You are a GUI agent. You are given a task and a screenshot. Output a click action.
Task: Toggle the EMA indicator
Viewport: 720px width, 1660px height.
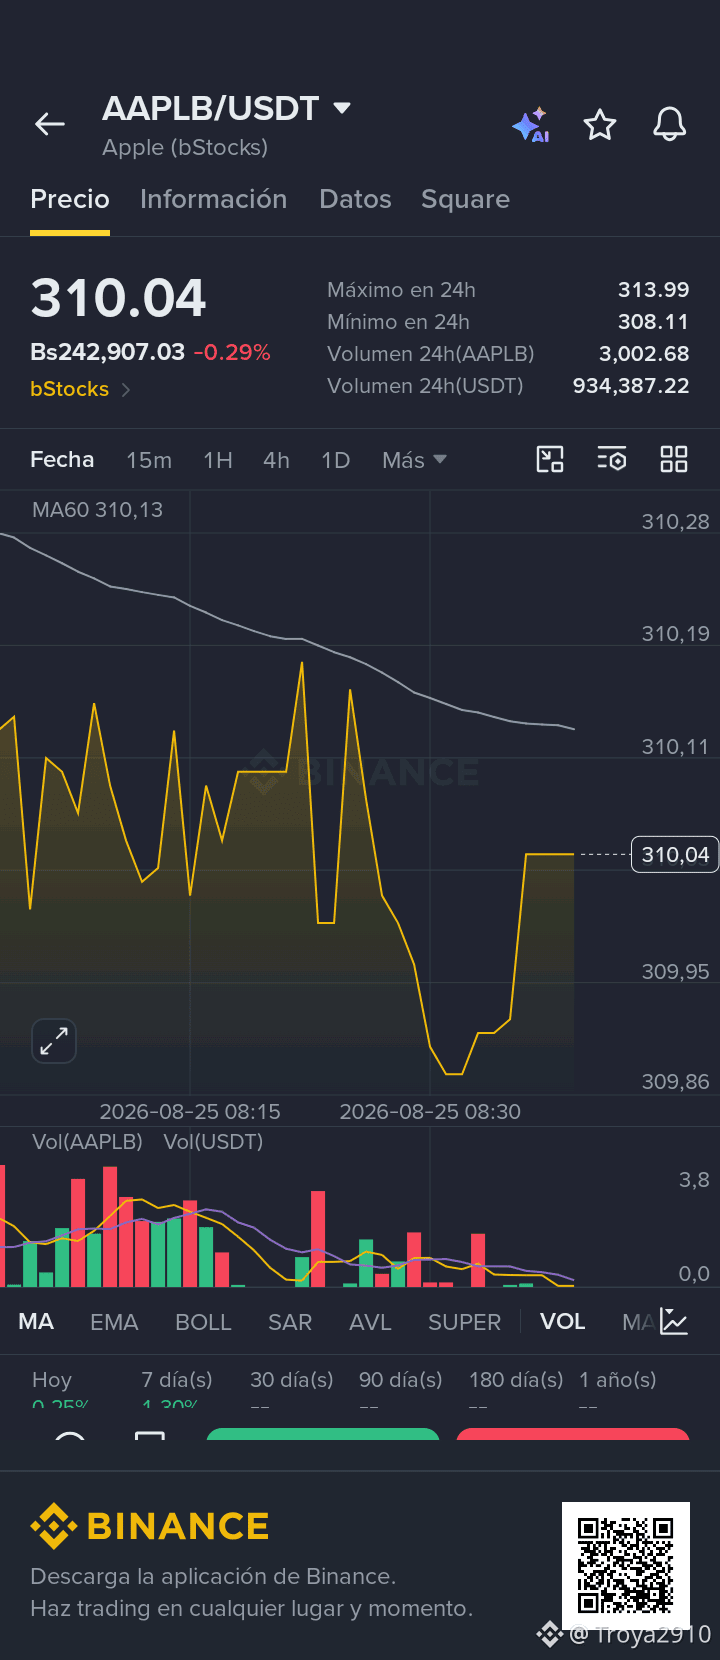114,1322
